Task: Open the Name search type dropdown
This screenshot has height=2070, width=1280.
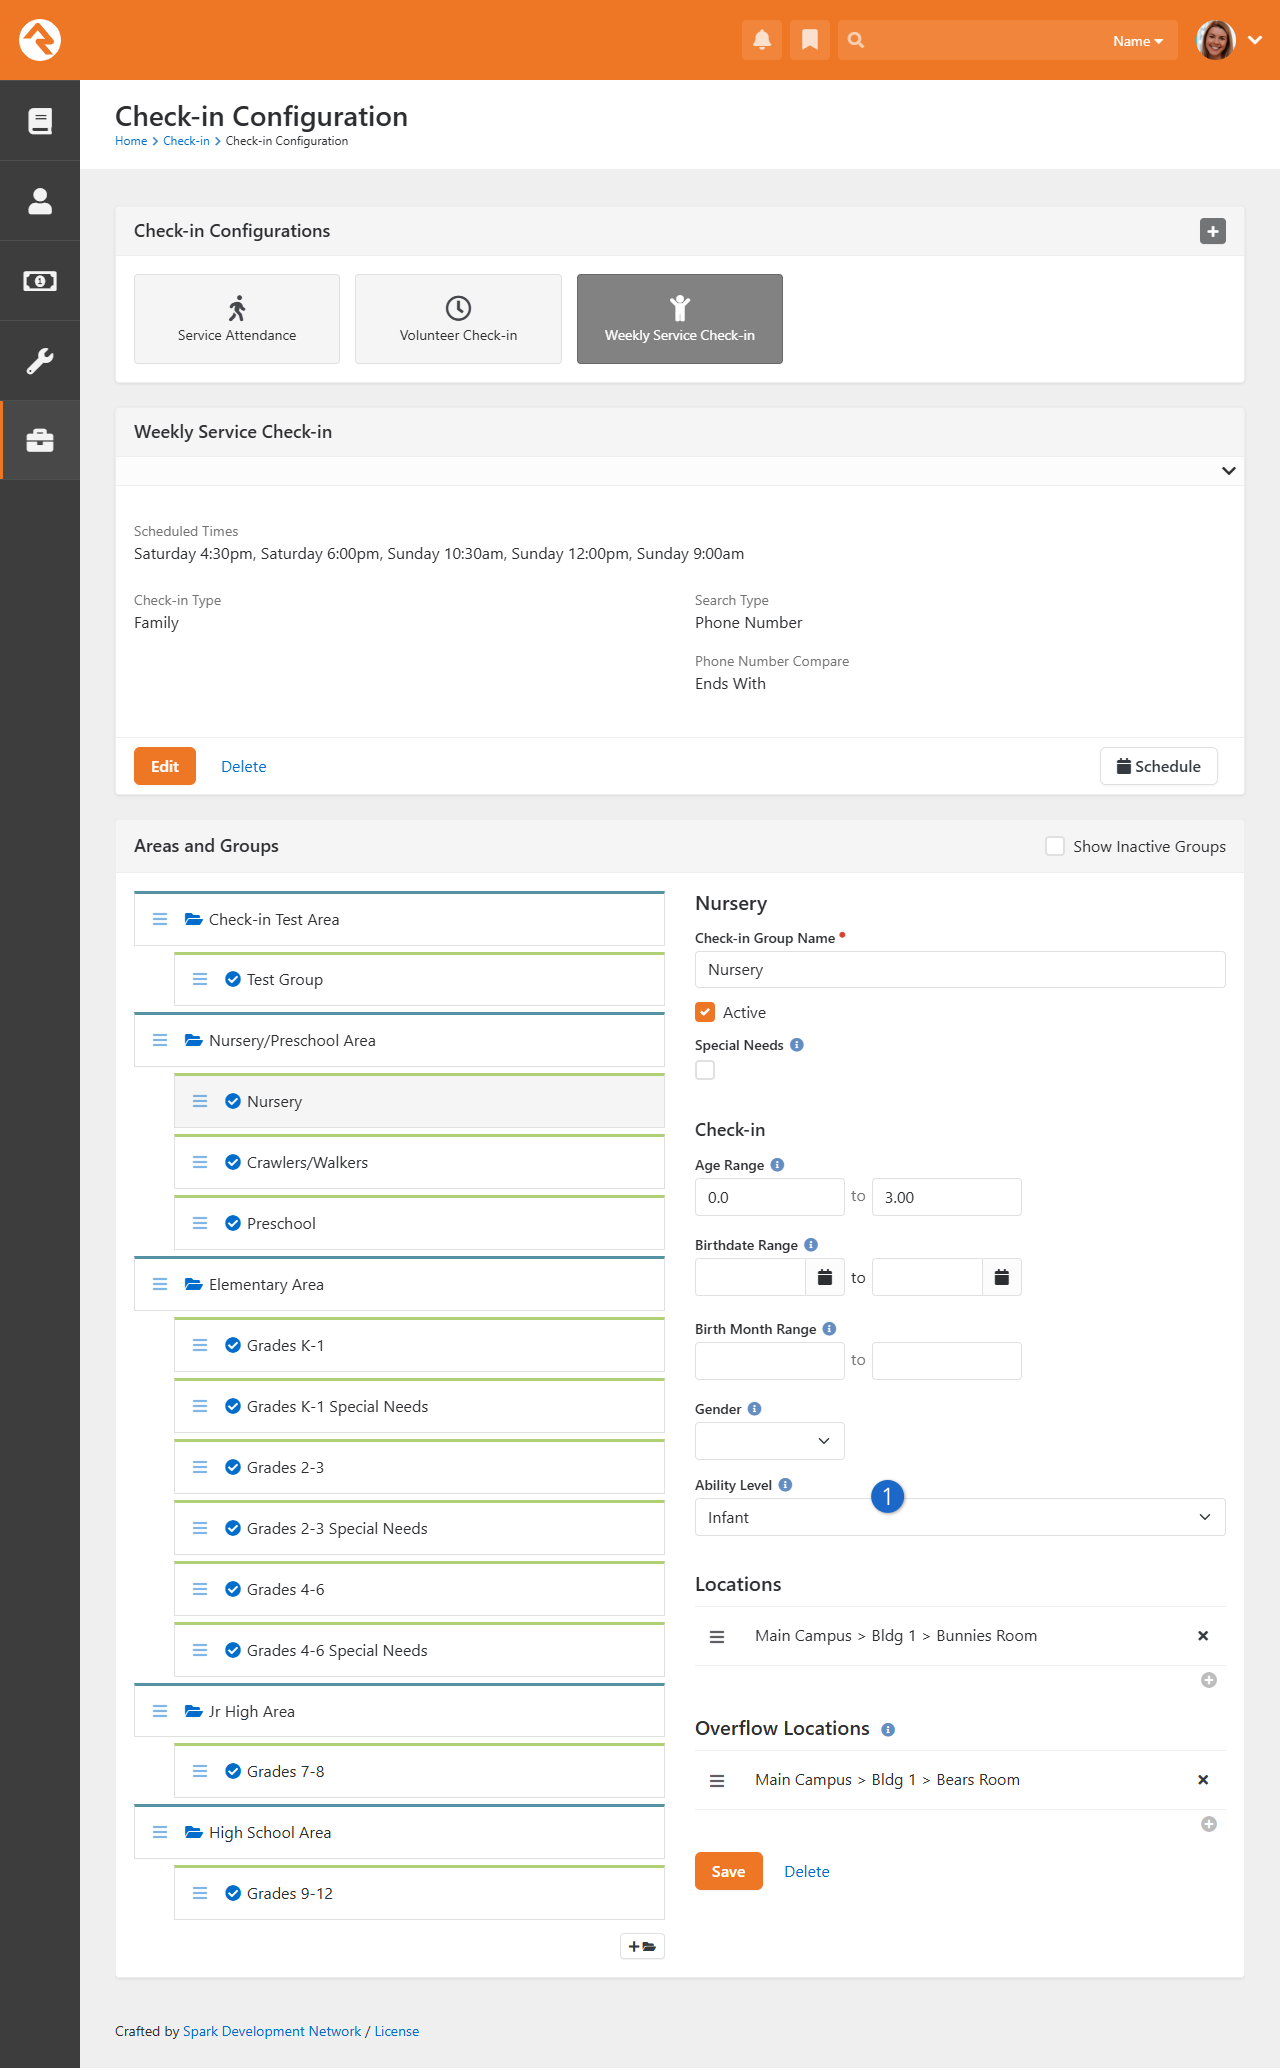Action: click(1138, 41)
